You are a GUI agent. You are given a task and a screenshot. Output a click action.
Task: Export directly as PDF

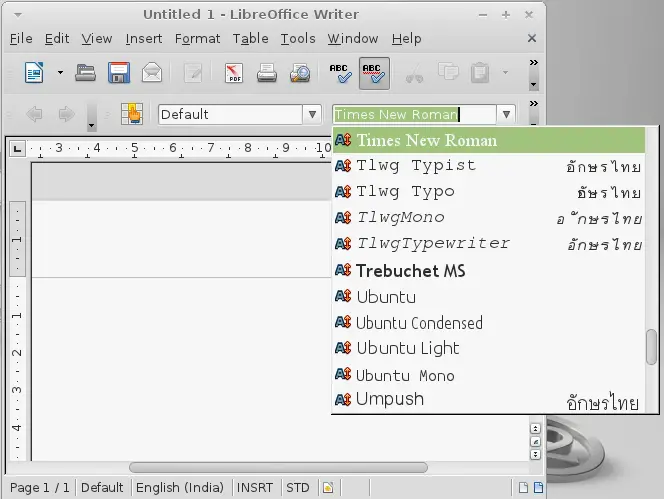[234, 73]
